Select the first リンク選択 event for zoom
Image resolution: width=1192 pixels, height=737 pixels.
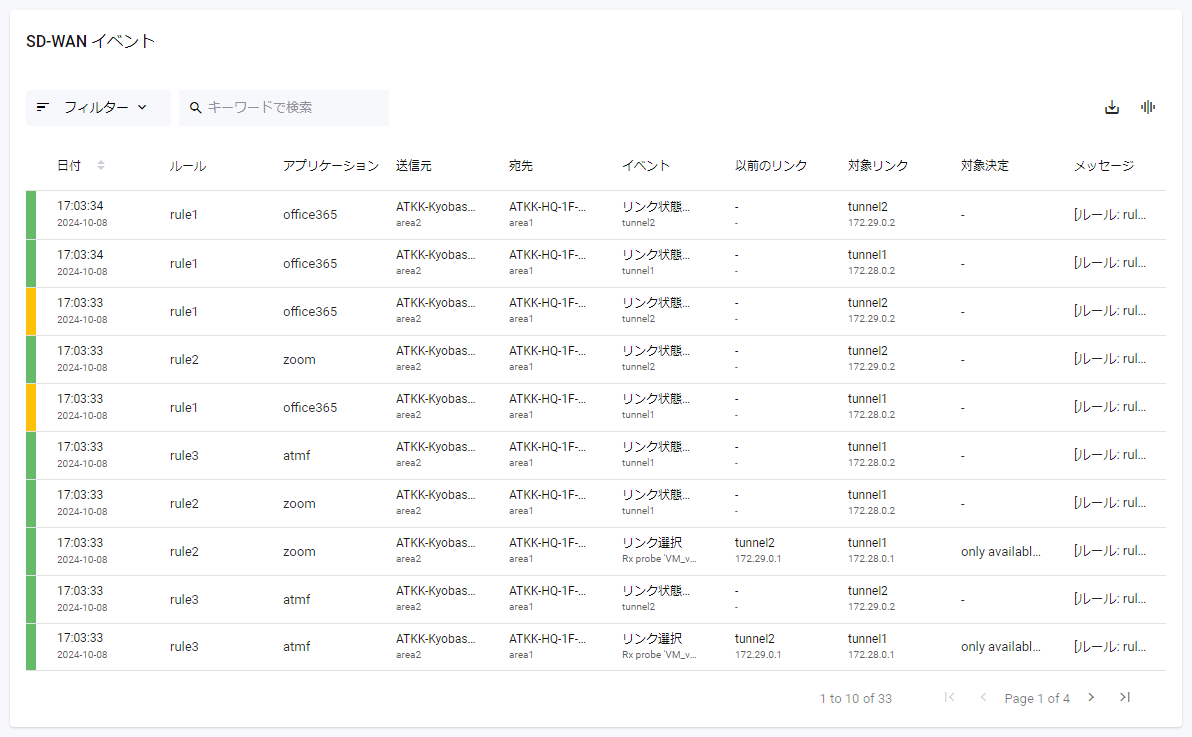click(x=652, y=543)
